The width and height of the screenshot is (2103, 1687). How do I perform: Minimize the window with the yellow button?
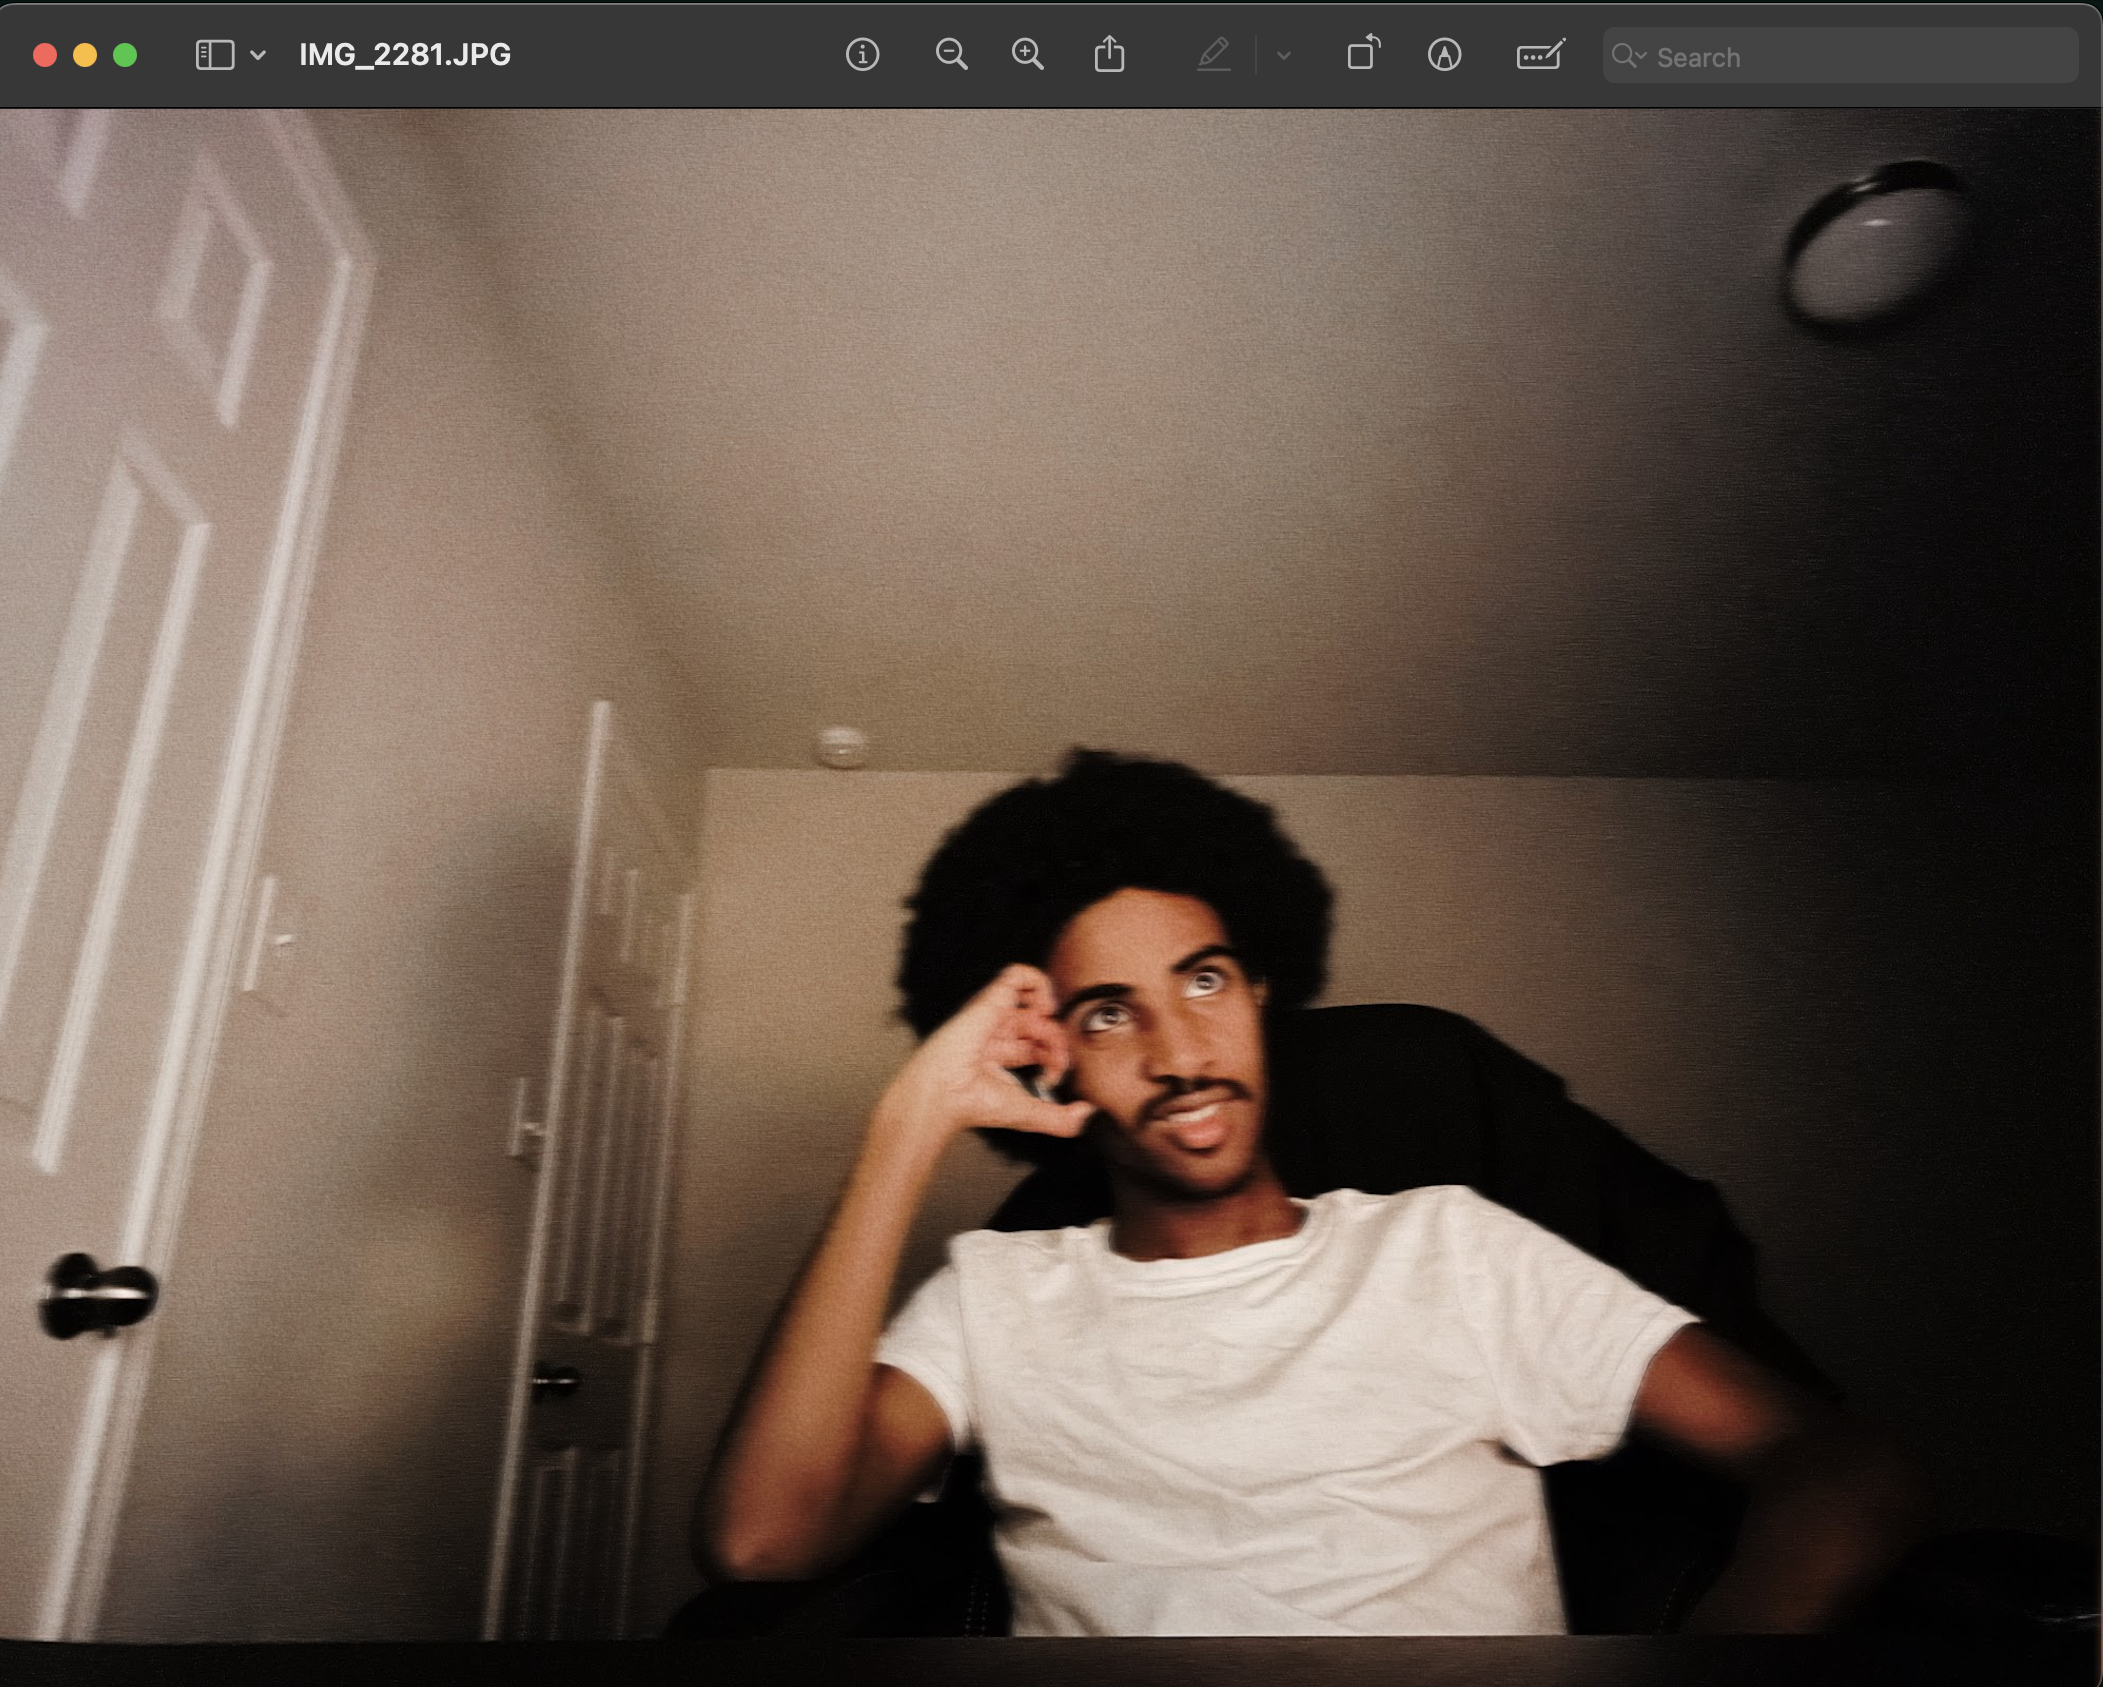85,55
